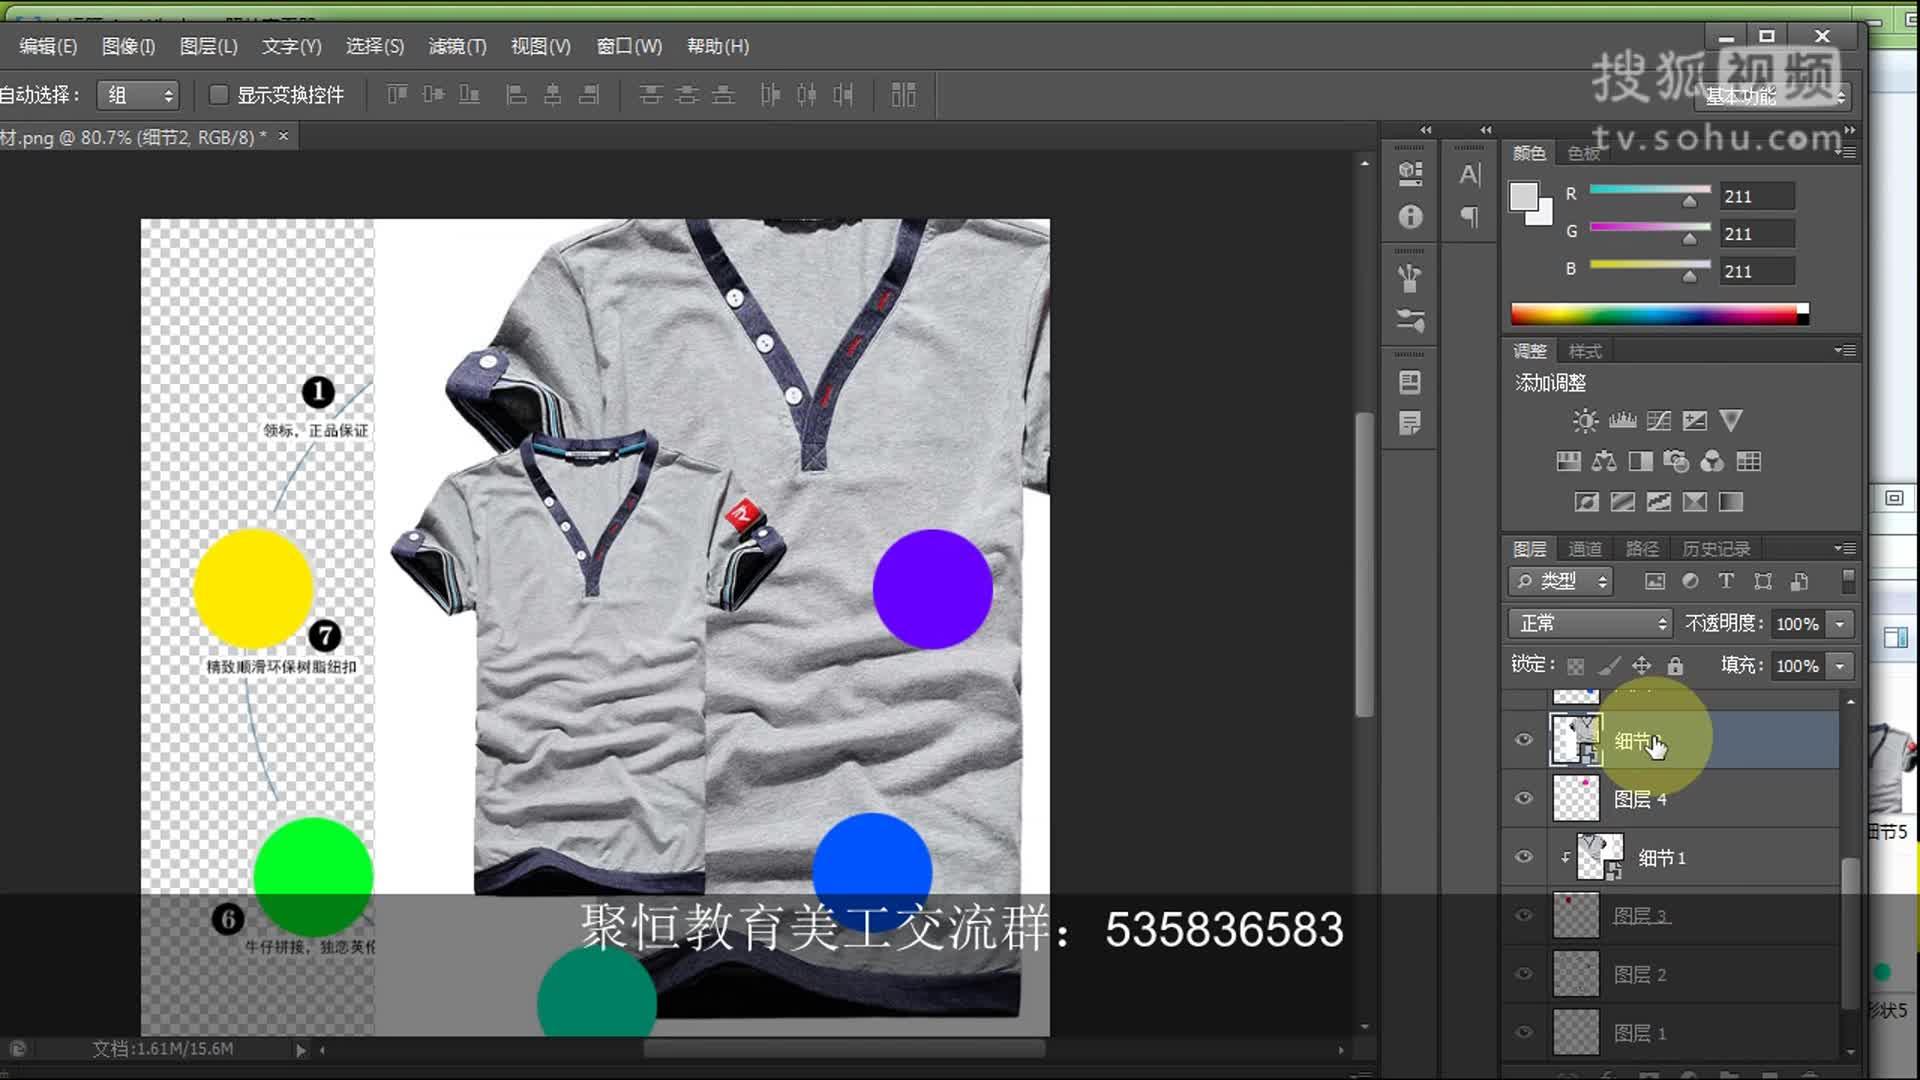Add a Color Balance adjustment
The image size is (1920, 1080).
click(1604, 461)
